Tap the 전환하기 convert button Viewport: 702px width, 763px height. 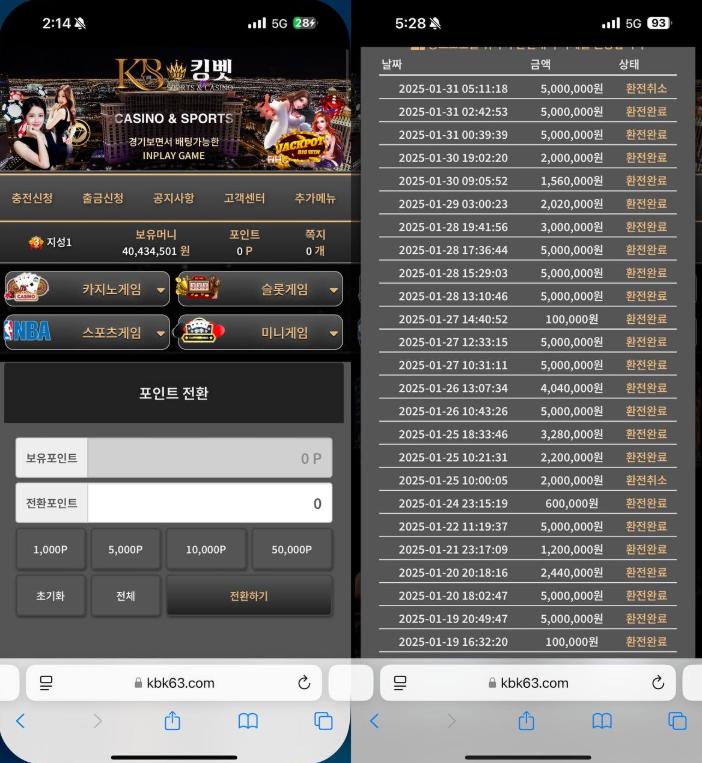click(x=249, y=596)
